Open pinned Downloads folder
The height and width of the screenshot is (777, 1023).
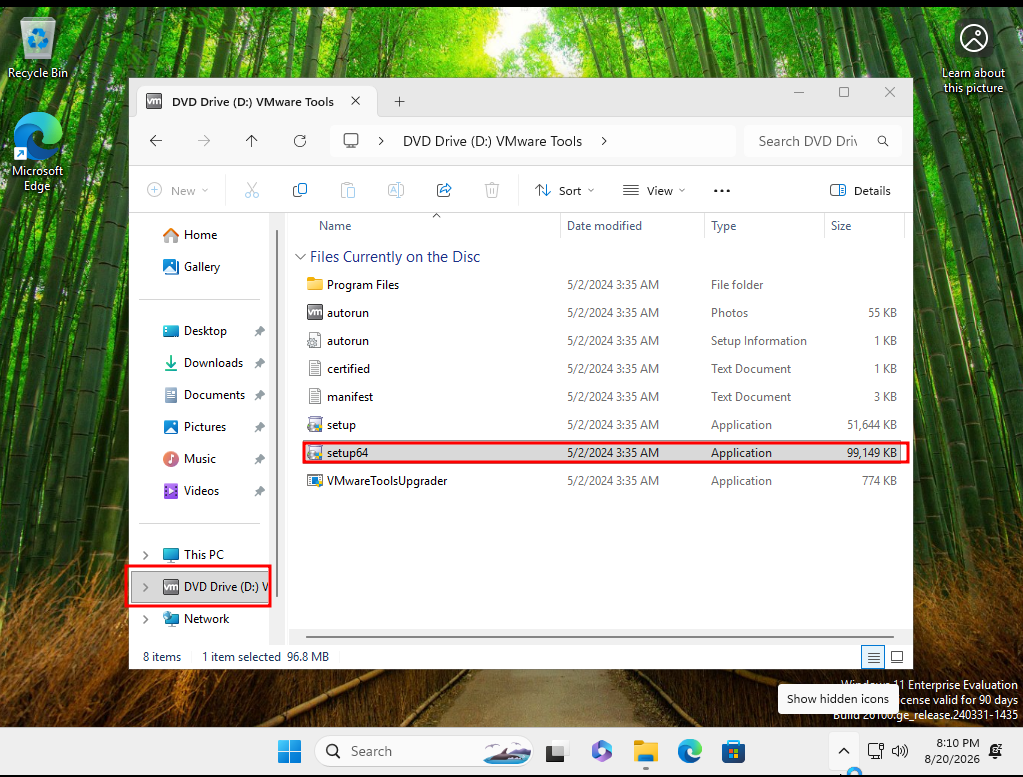(213, 363)
